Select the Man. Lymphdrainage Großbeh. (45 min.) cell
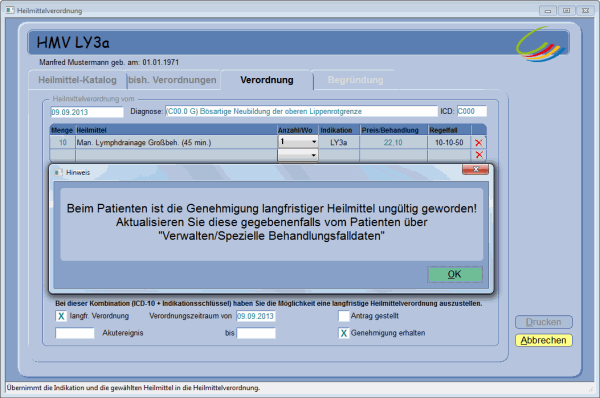This screenshot has width=600, height=398. click(x=176, y=142)
